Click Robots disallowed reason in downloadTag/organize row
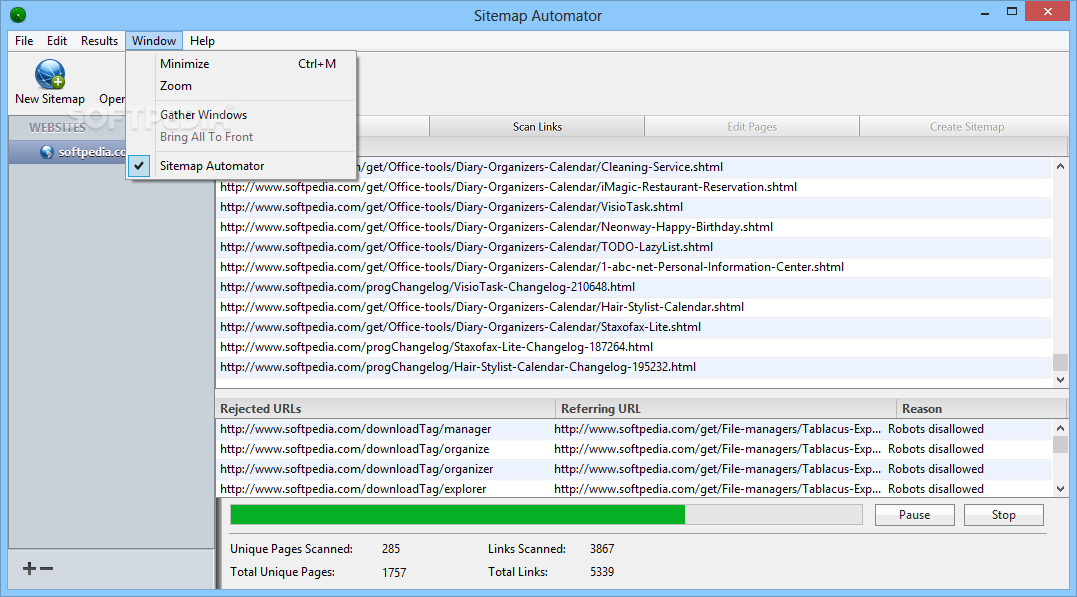 (936, 449)
